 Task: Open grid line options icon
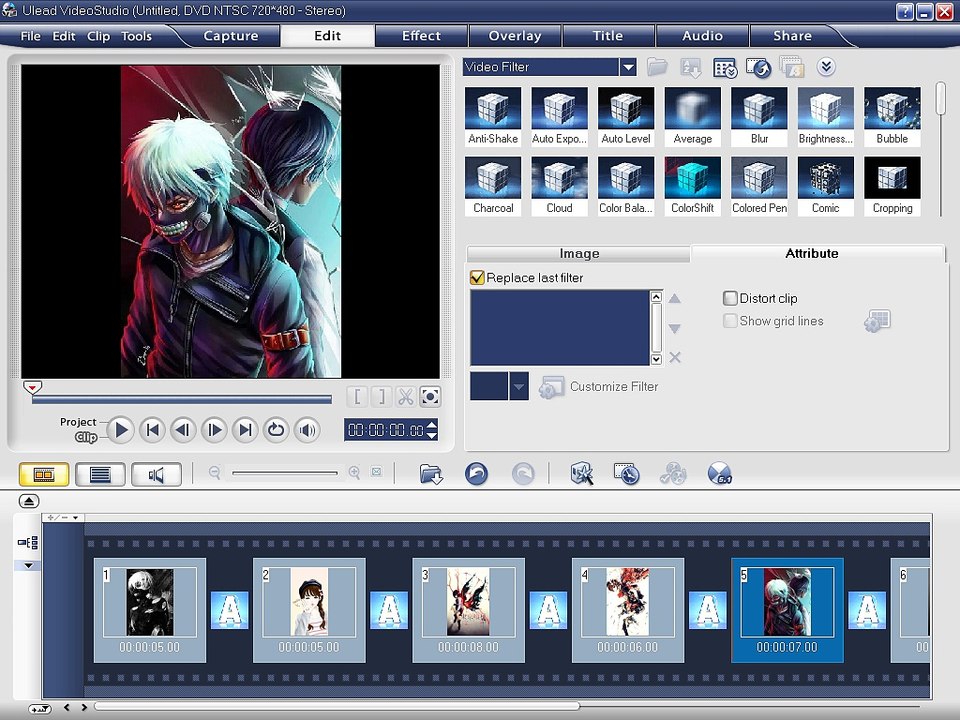[877, 321]
